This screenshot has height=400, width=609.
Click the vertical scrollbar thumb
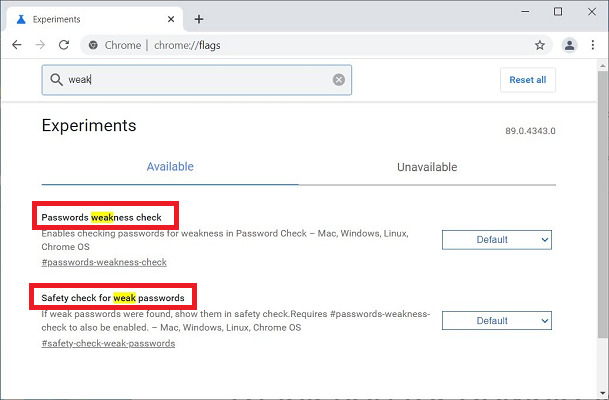(602, 202)
